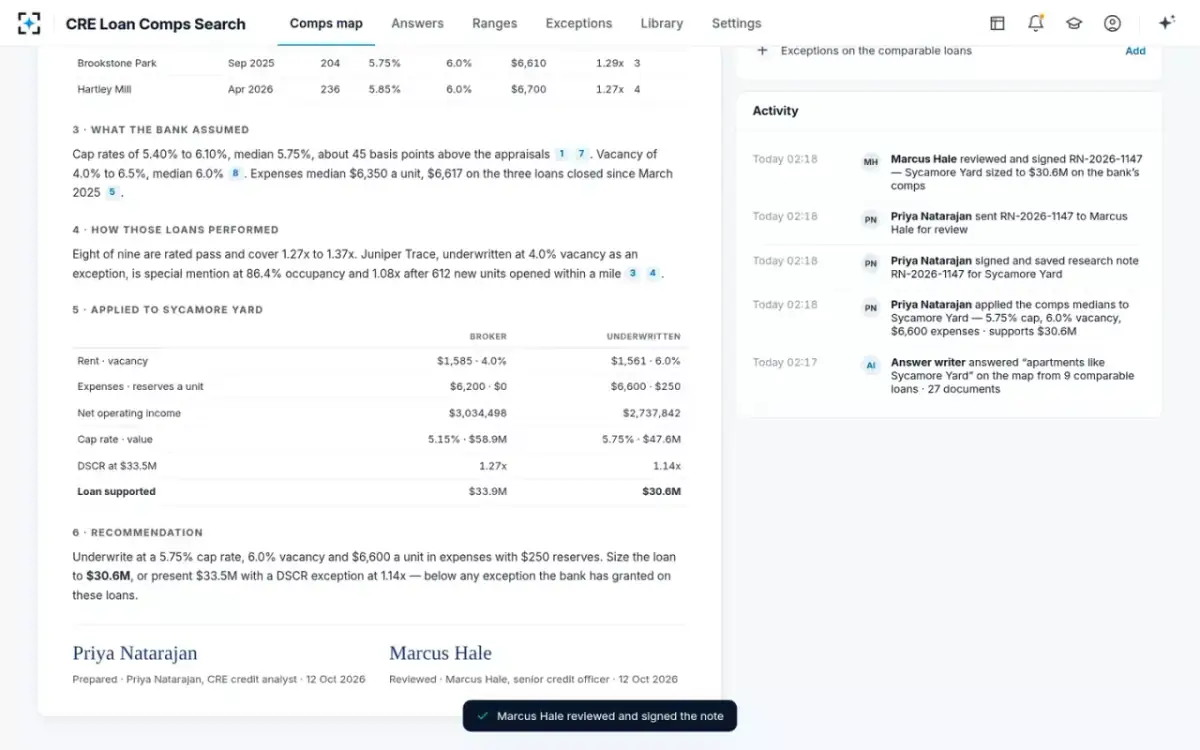The image size is (1200, 750).
Task: Switch to the Answers tab
Action: click(417, 23)
